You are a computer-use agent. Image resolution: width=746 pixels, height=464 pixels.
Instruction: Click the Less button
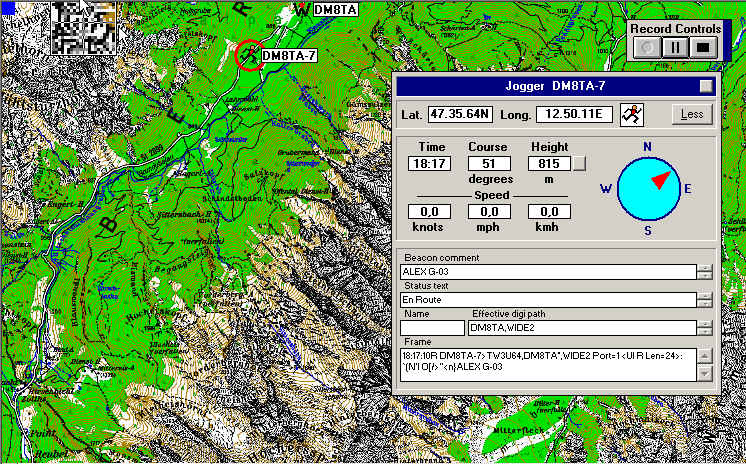(x=692, y=114)
